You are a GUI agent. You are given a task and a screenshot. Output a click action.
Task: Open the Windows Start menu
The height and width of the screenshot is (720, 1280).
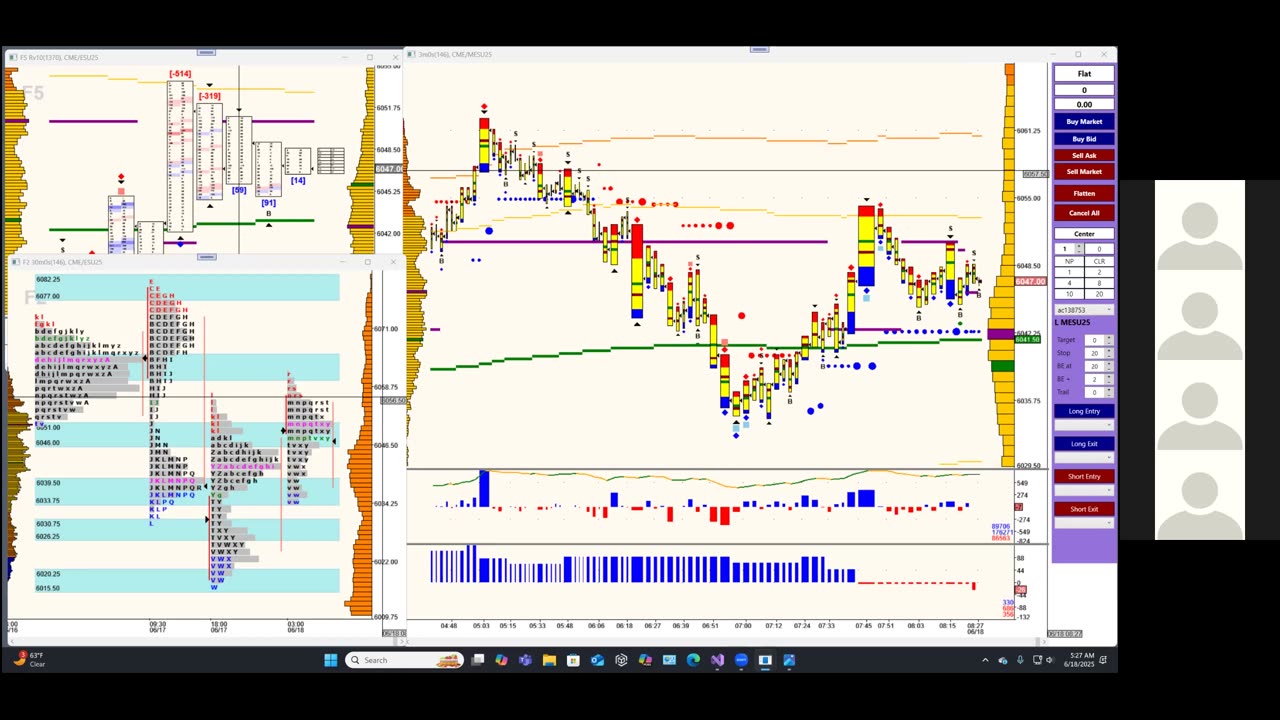[x=331, y=660]
